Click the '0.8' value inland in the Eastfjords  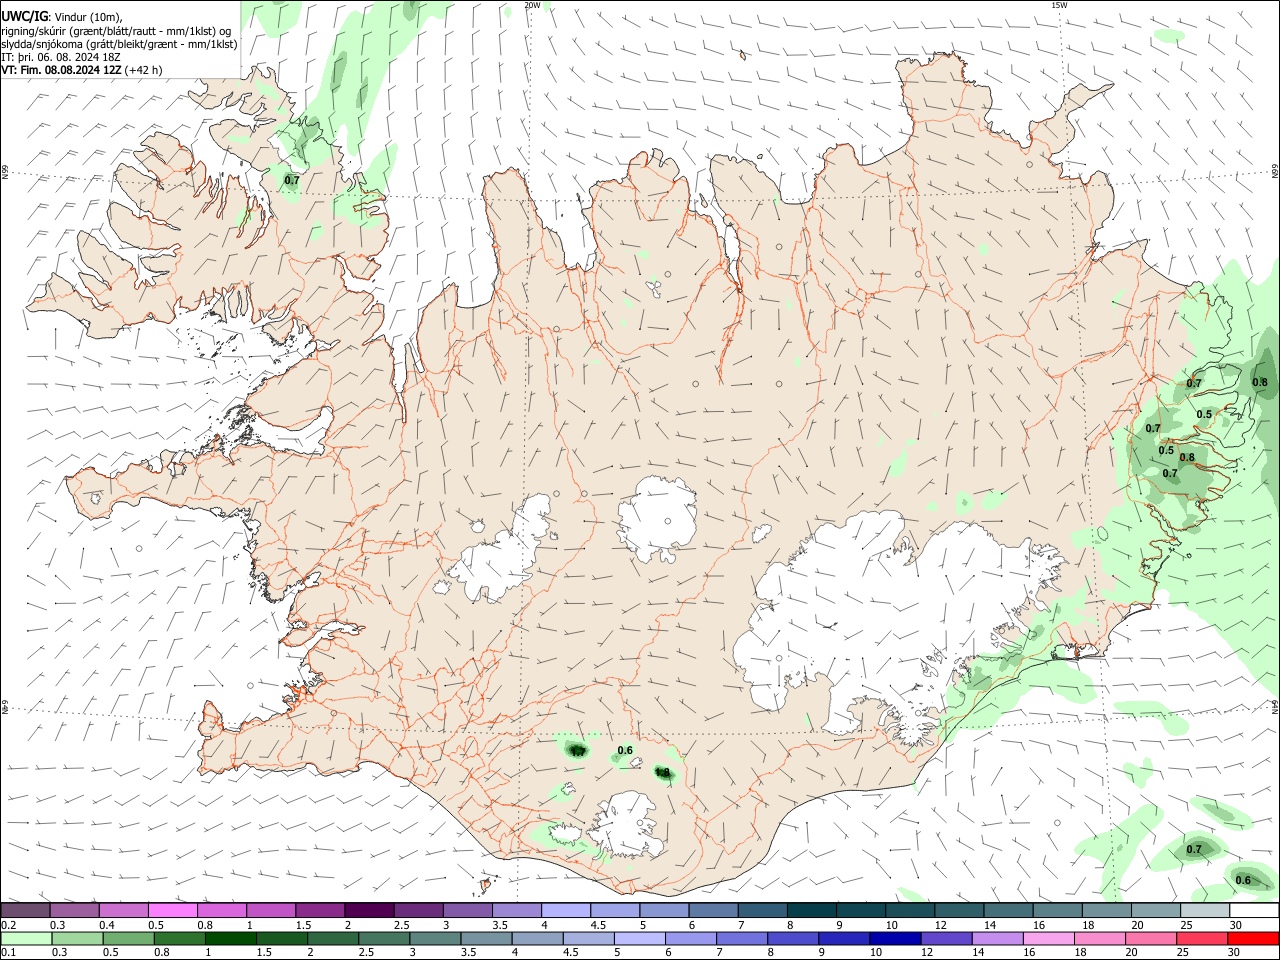point(1187,458)
